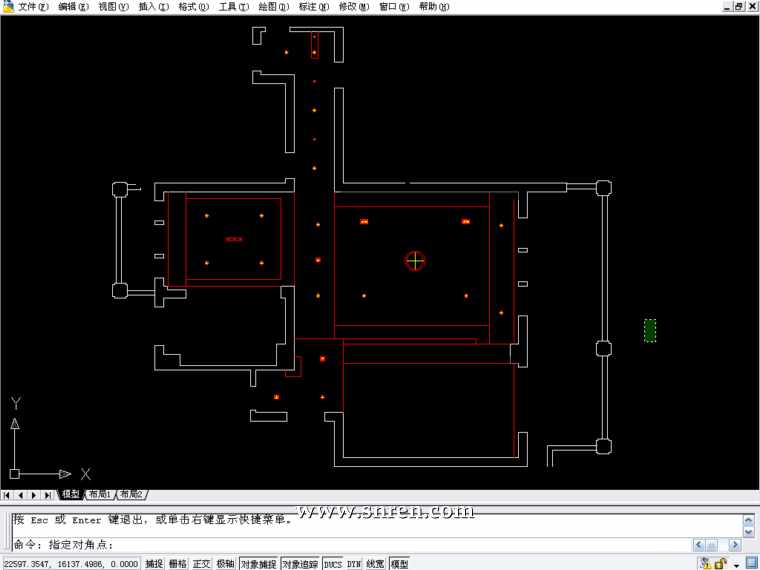Click the previous layout tab arrow
The height and width of the screenshot is (570, 760).
coord(20,495)
